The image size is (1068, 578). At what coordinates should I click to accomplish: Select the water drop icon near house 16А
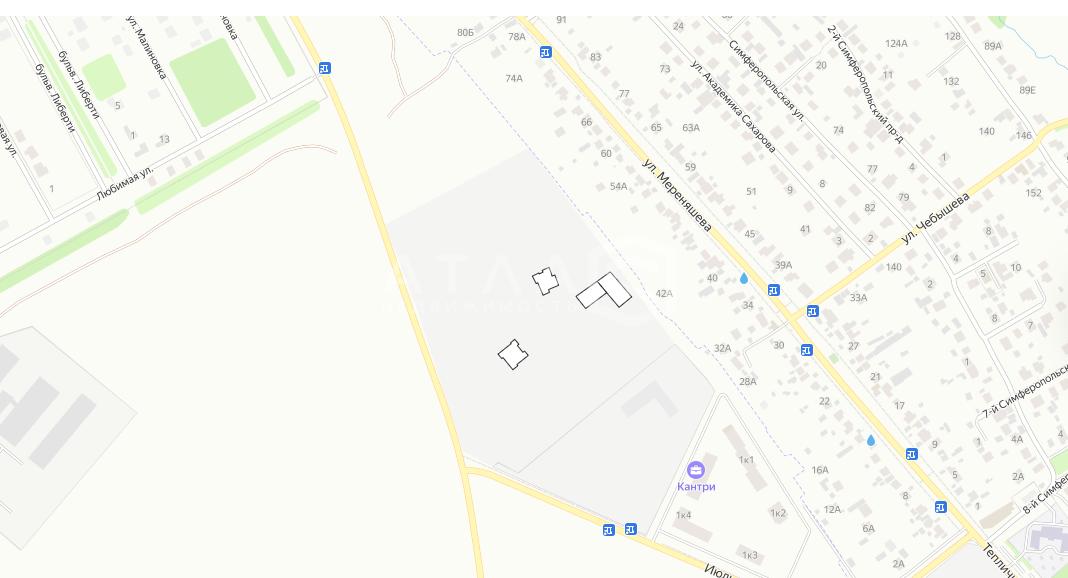870,440
